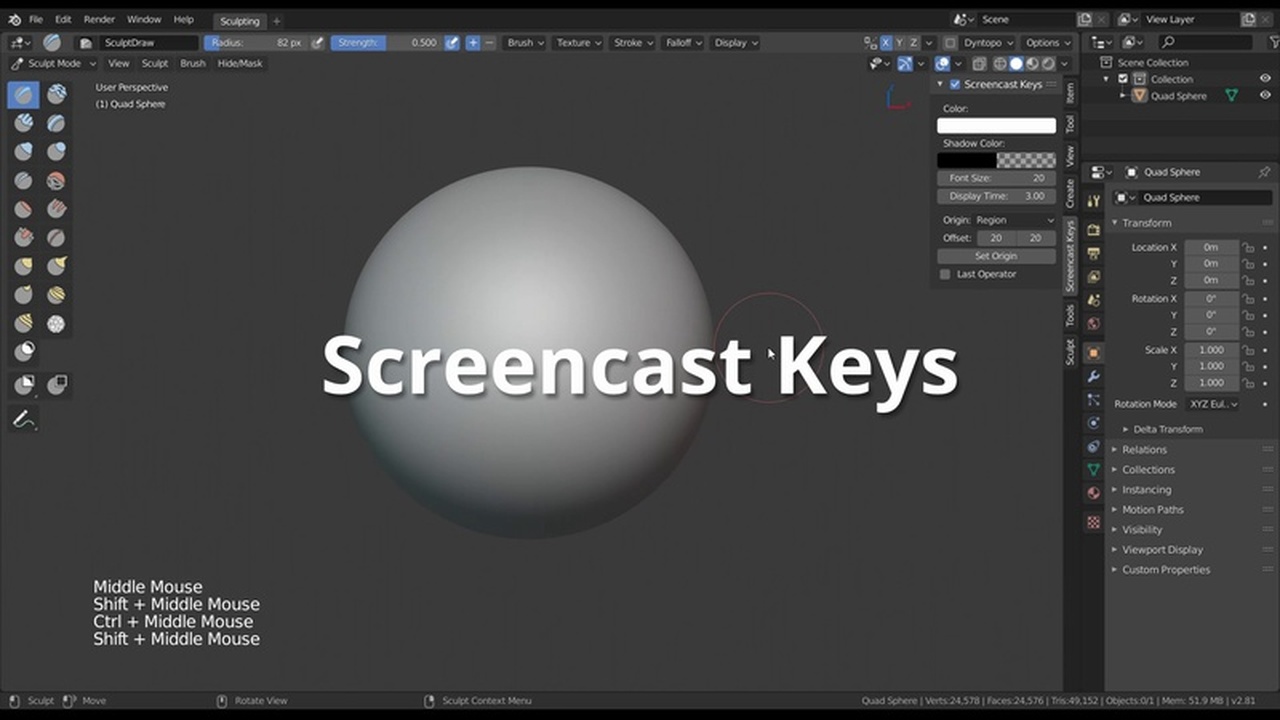The width and height of the screenshot is (1280, 720).
Task: Toggle viewport X-ray mode
Action: click(x=979, y=63)
